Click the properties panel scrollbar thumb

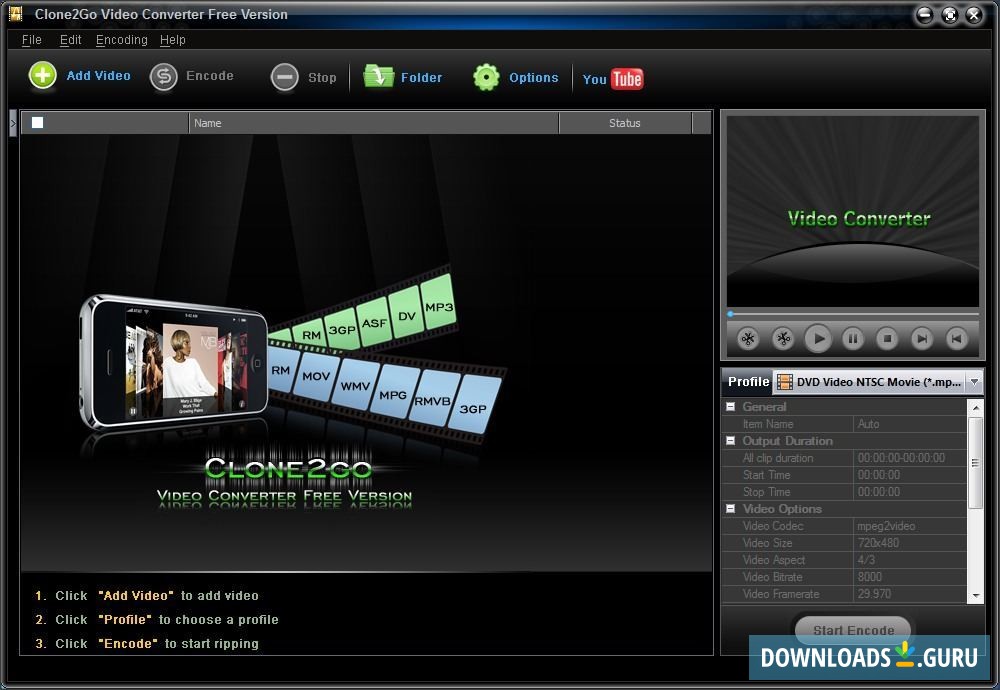tap(975, 464)
